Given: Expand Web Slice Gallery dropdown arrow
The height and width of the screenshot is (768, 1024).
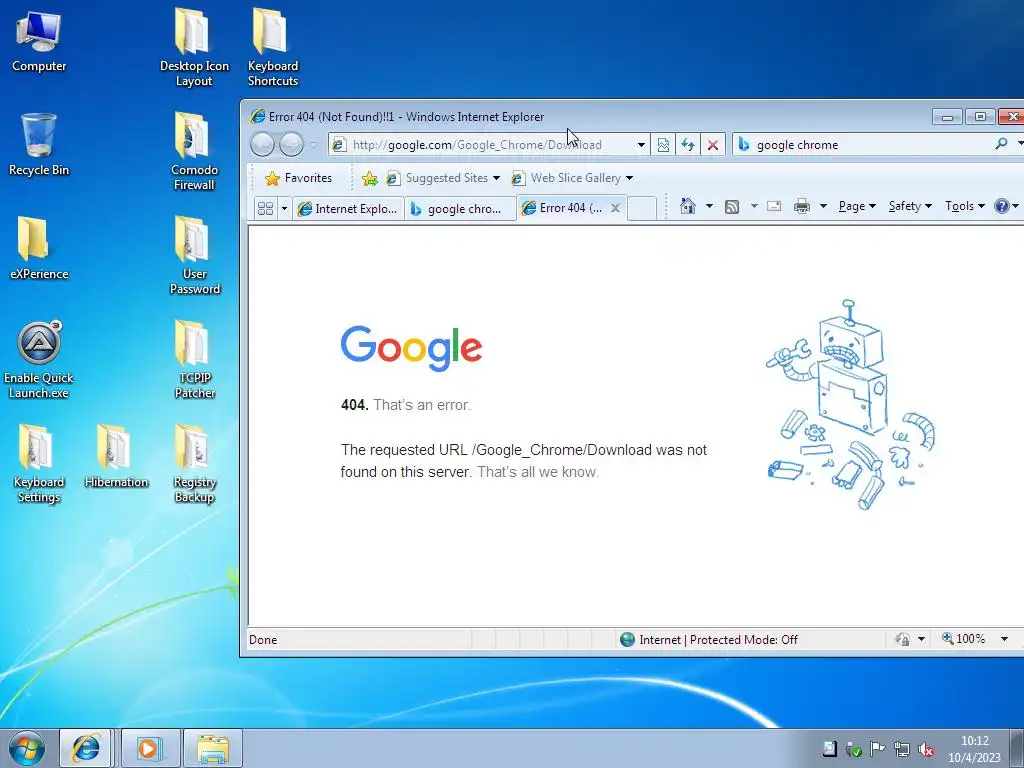Looking at the screenshot, I should pos(630,178).
